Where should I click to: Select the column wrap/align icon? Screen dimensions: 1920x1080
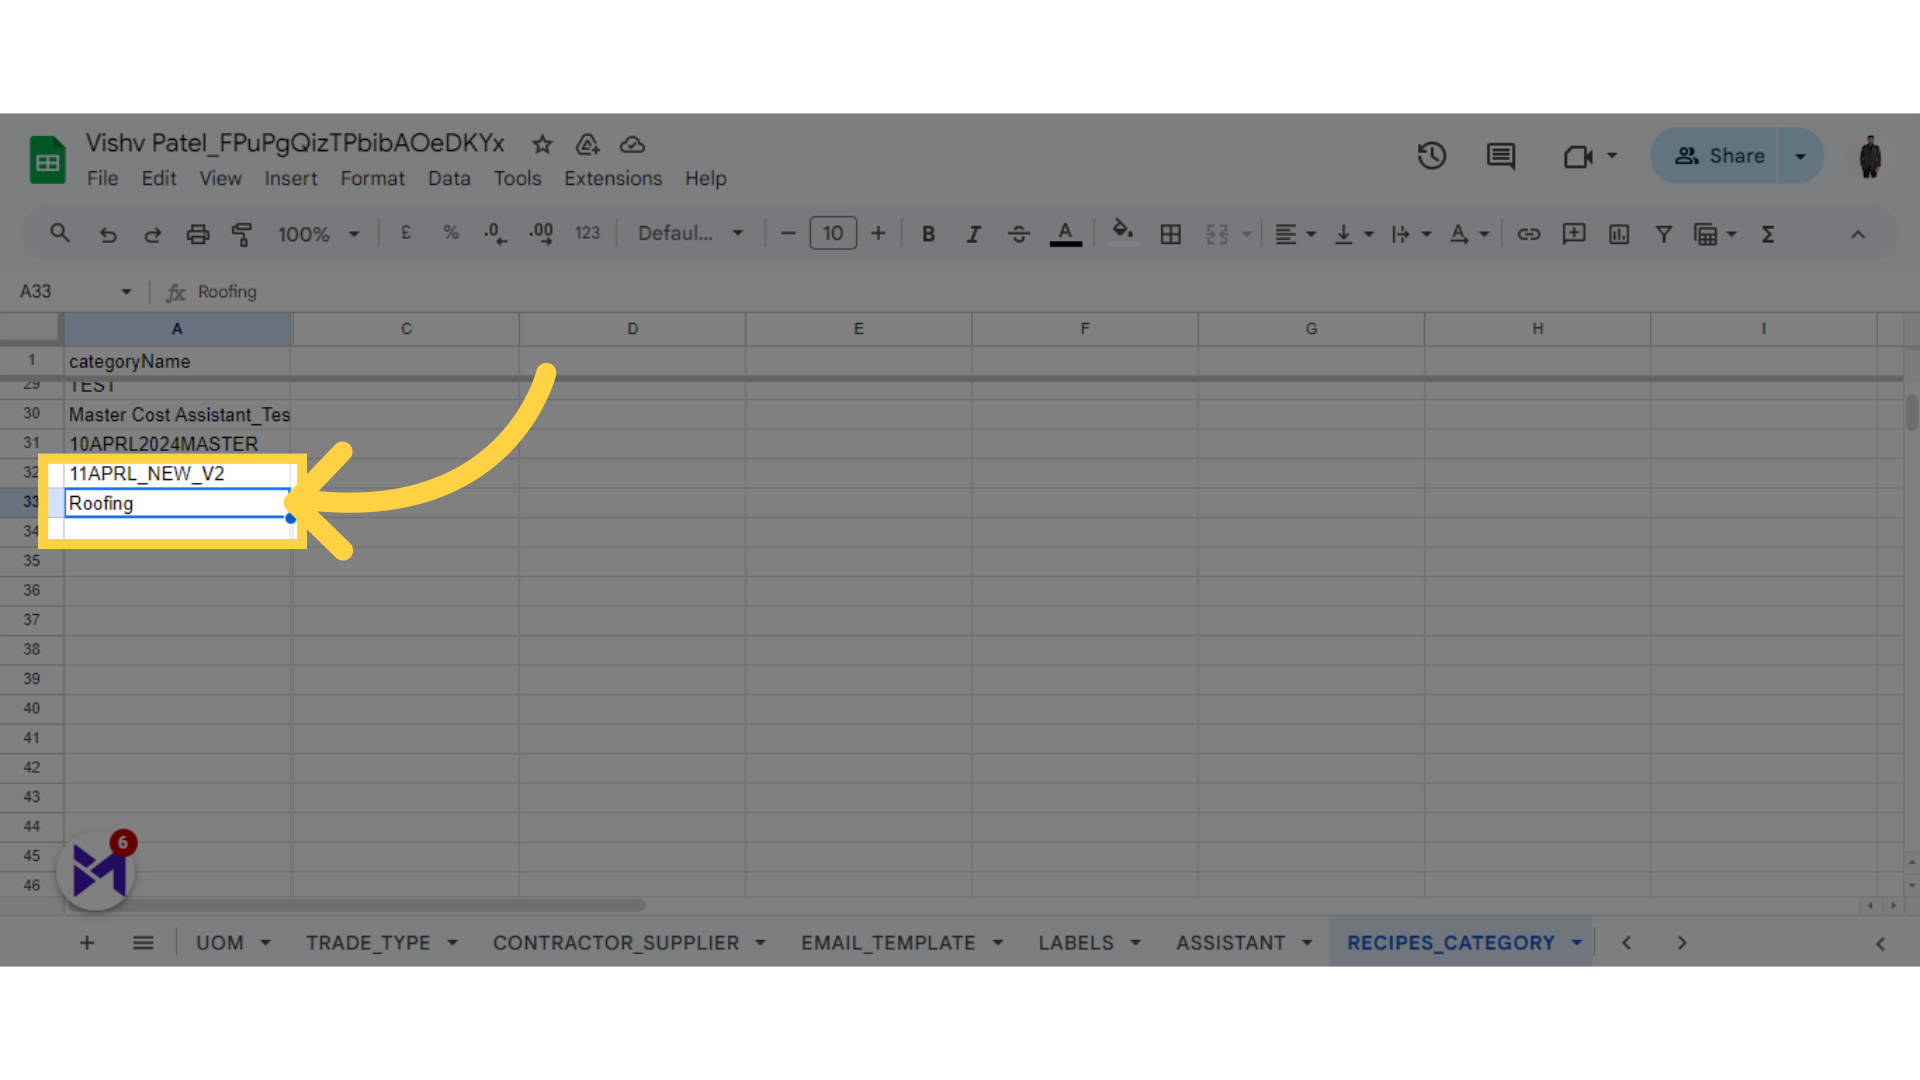click(x=1402, y=235)
